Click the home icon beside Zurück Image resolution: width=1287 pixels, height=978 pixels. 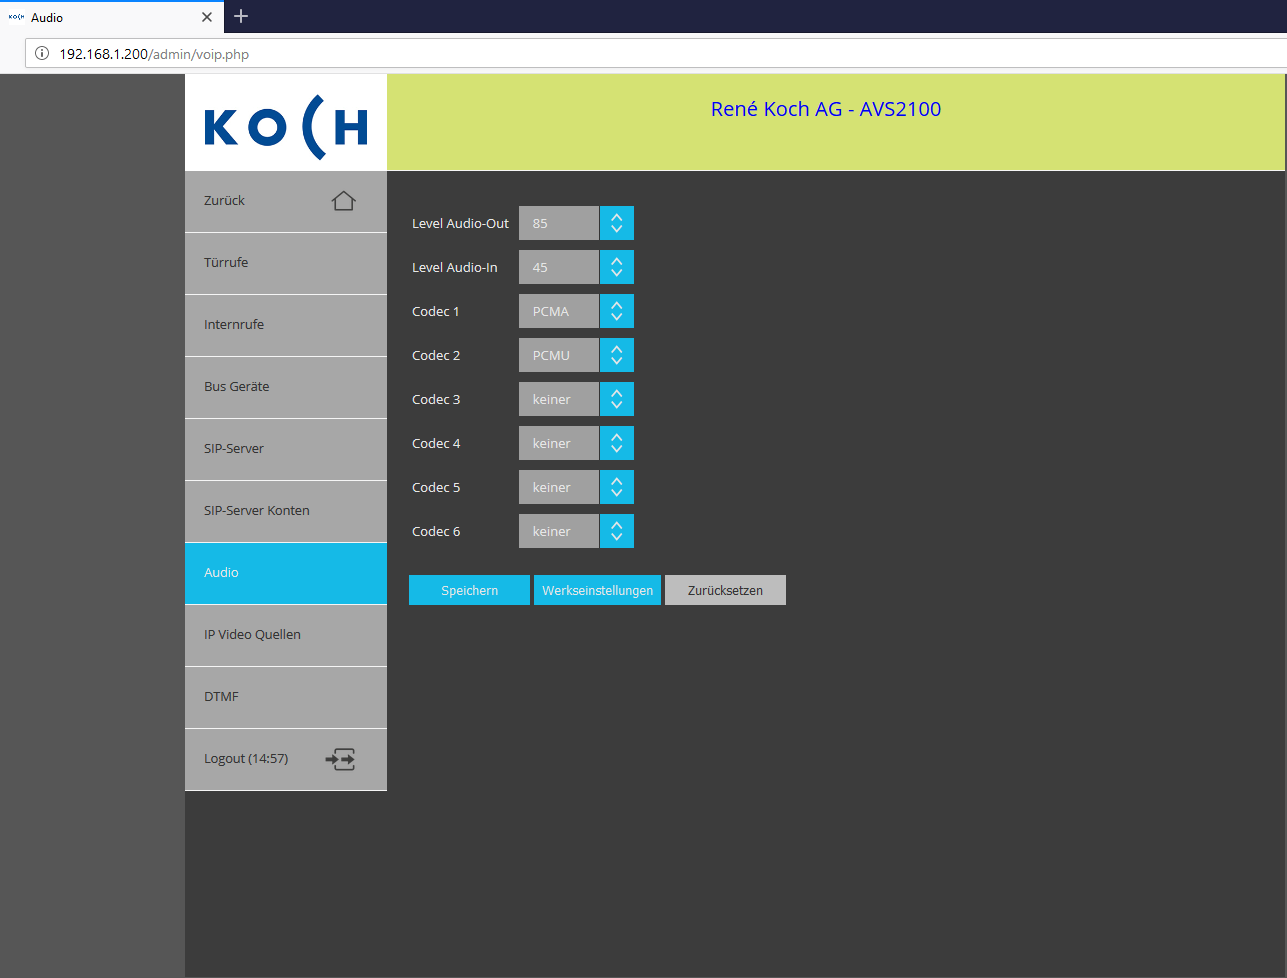343,201
